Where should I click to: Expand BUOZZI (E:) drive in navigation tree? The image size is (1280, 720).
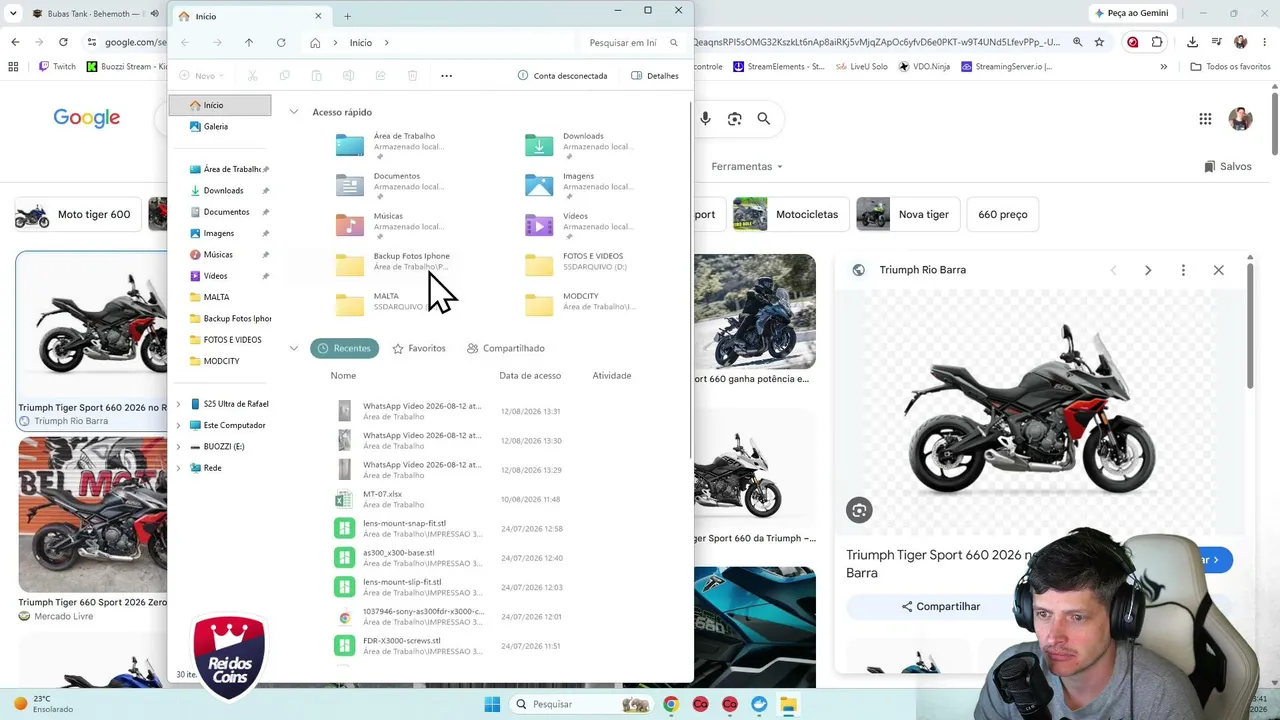click(178, 446)
